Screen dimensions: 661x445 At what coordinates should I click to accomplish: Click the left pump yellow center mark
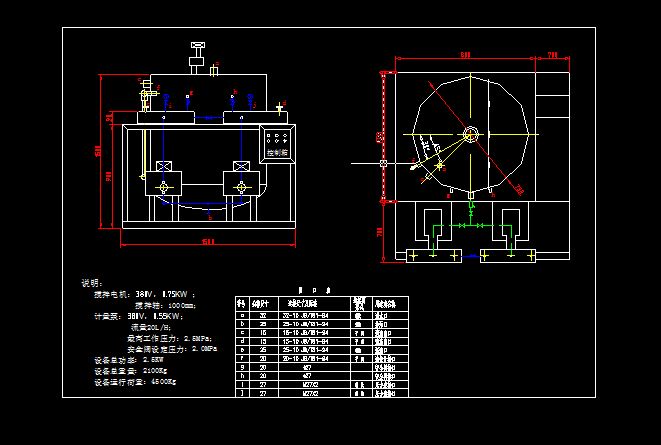coord(164,187)
